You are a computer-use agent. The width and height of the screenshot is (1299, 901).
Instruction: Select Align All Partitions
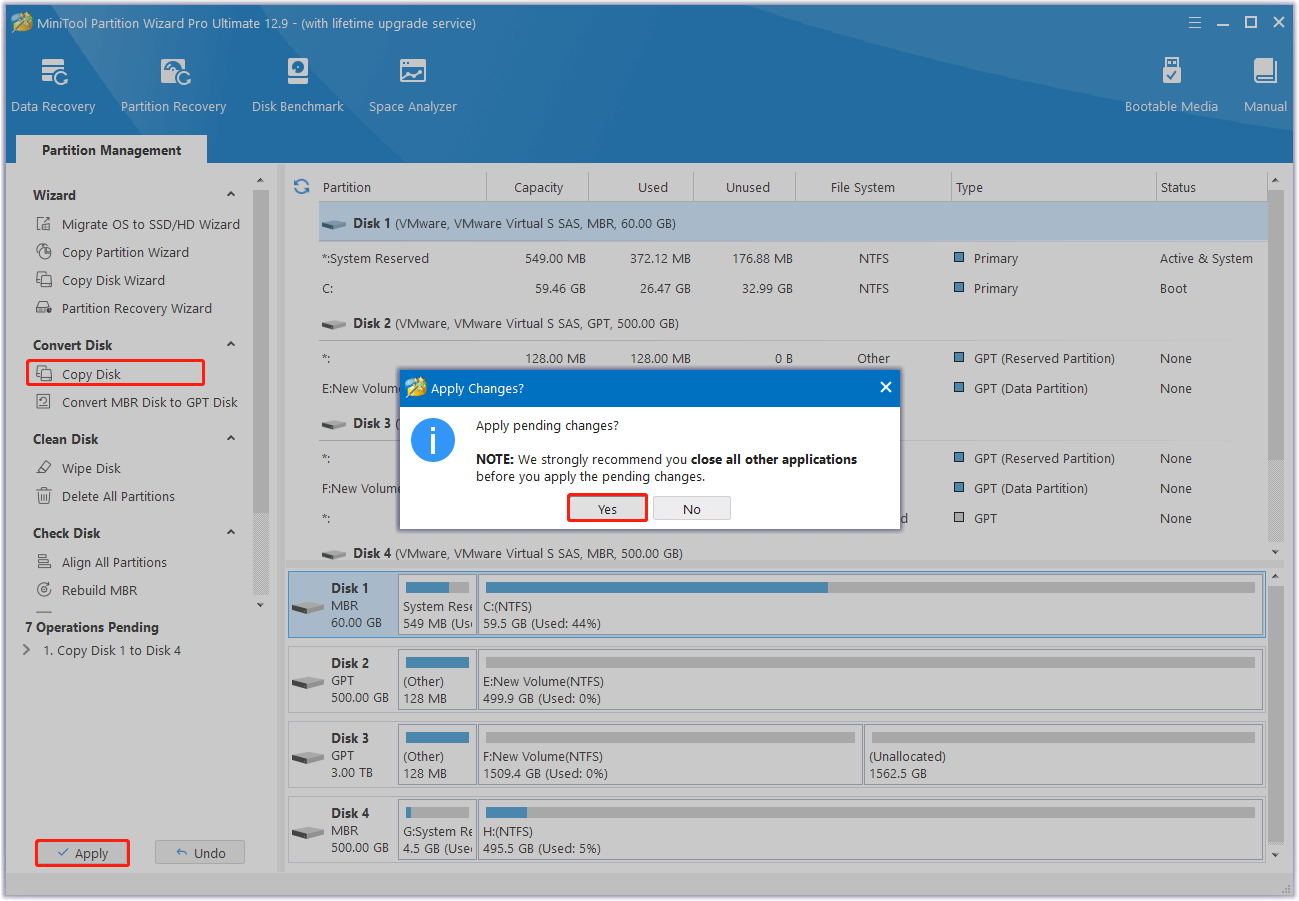point(101,562)
